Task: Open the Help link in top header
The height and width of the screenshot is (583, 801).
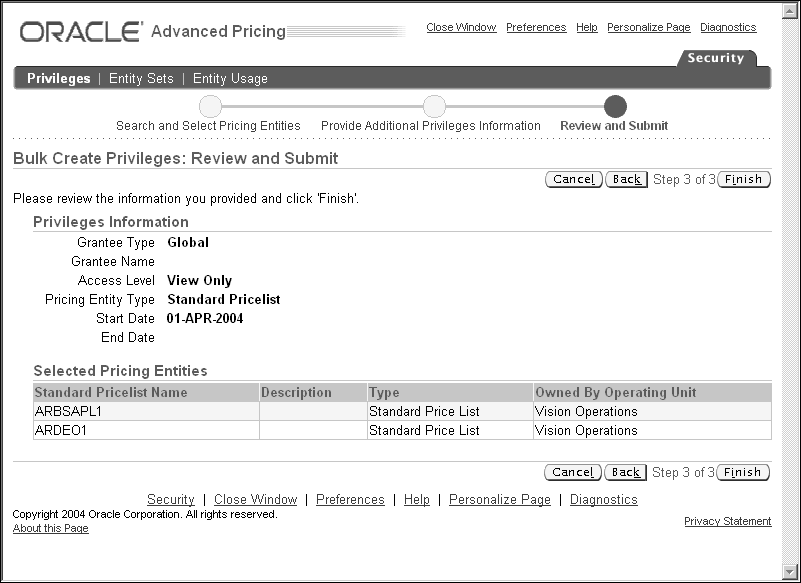Action: 586,28
